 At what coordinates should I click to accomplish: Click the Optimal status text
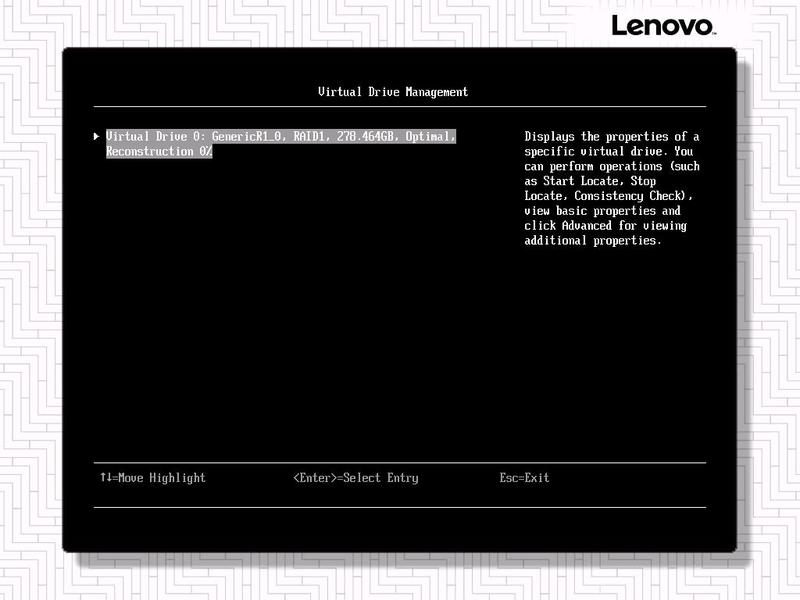430,136
